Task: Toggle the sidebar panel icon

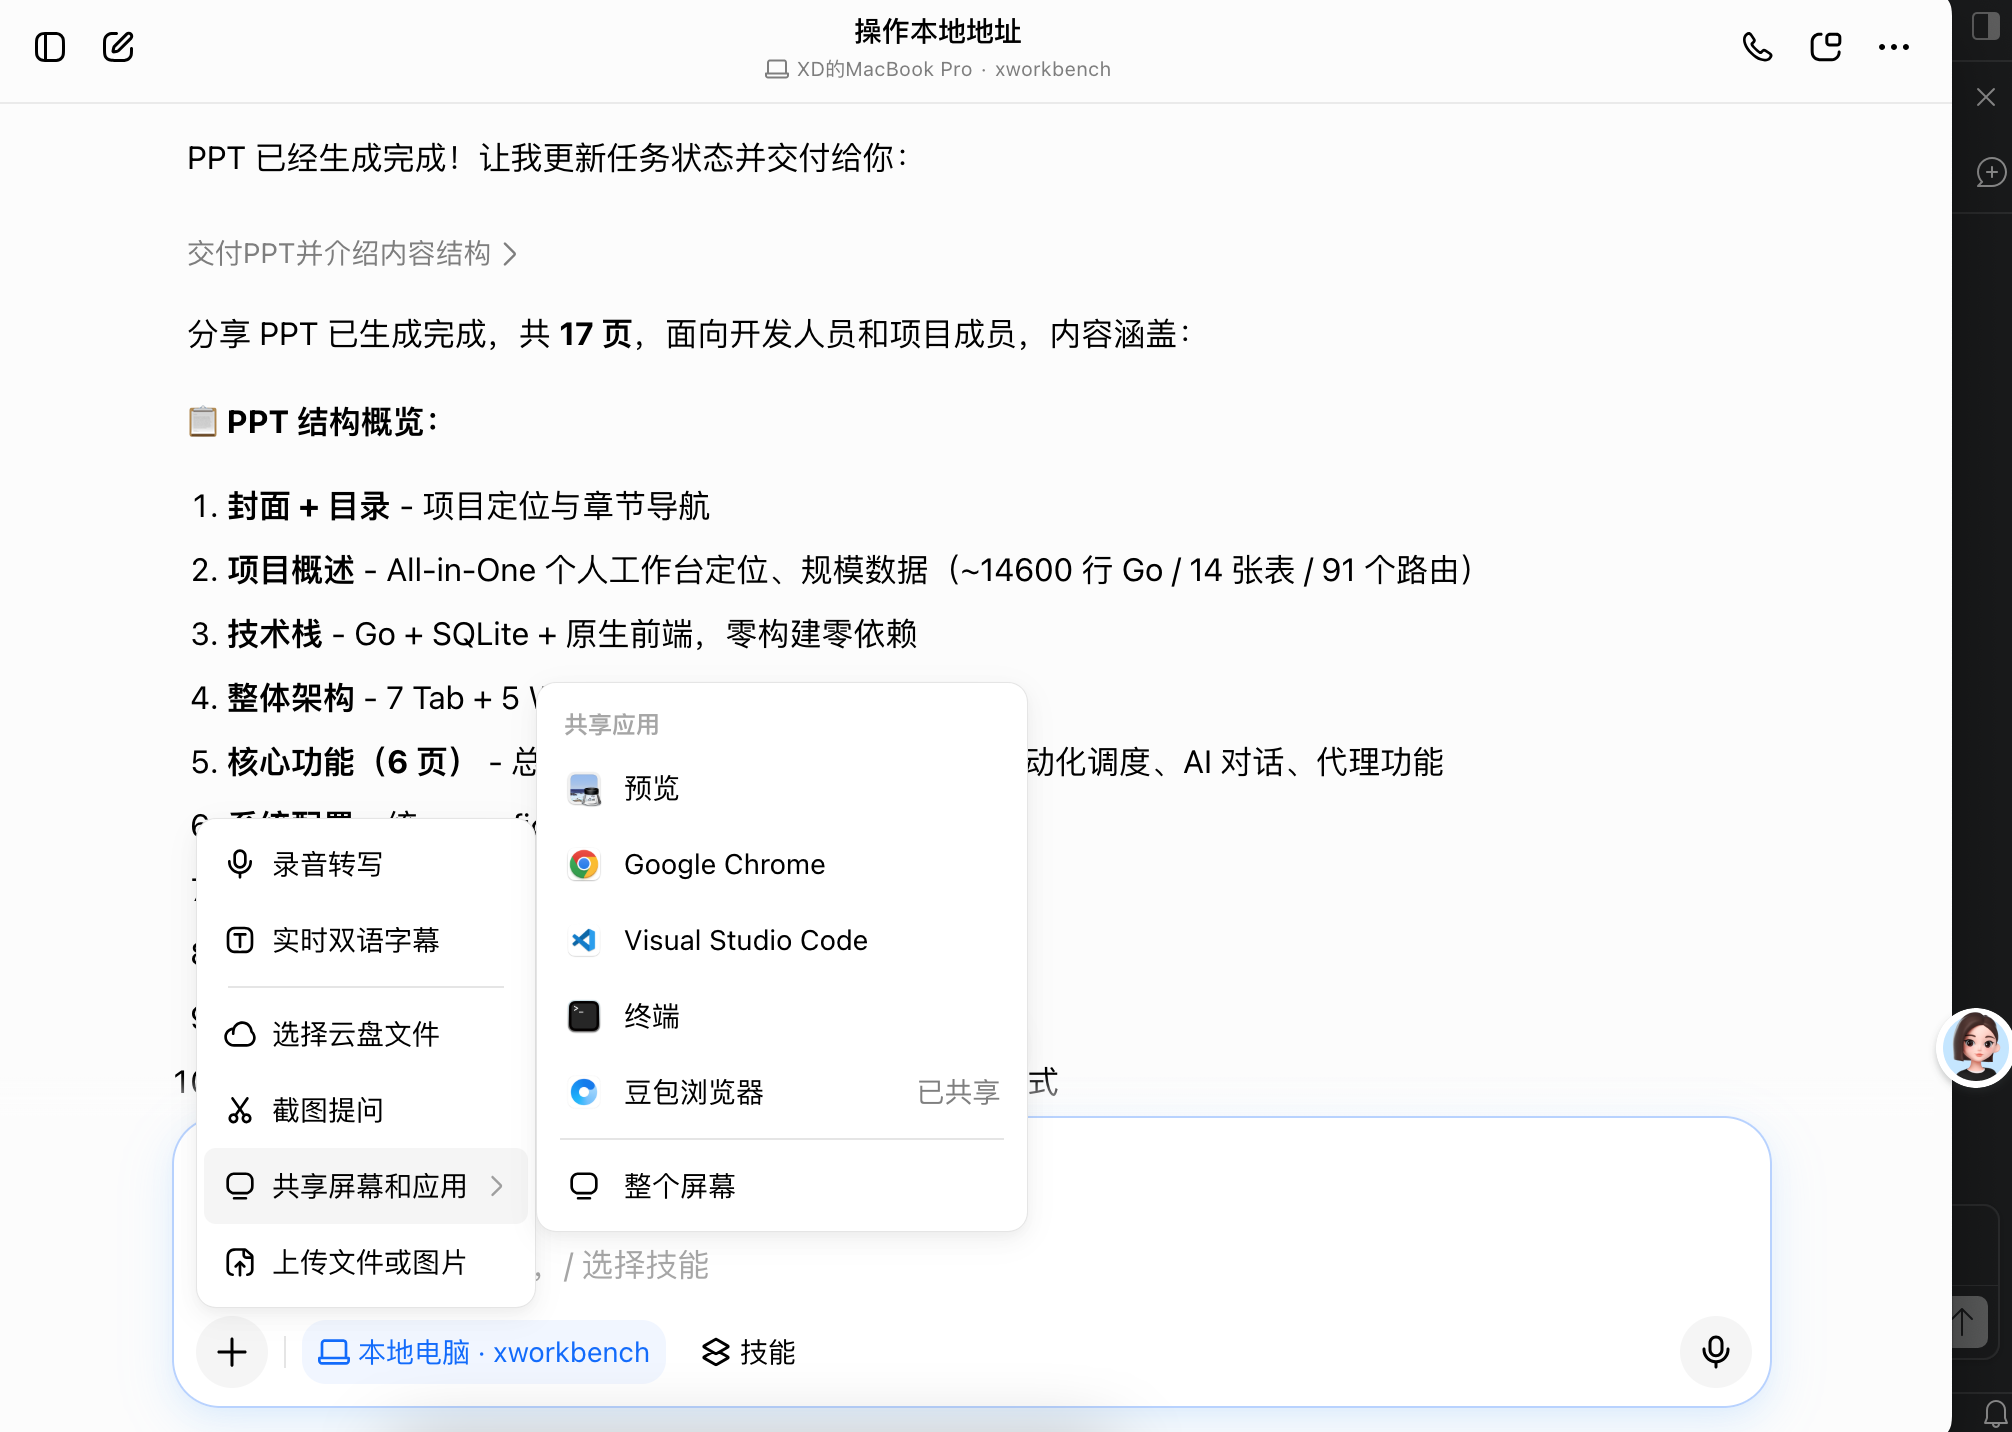Action: 50,47
